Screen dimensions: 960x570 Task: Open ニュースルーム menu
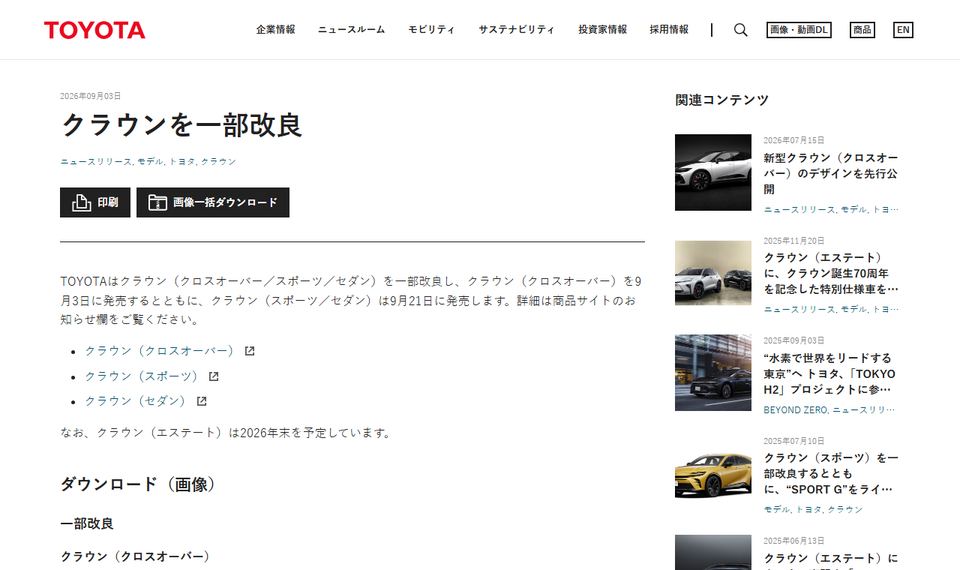pyautogui.click(x=351, y=29)
